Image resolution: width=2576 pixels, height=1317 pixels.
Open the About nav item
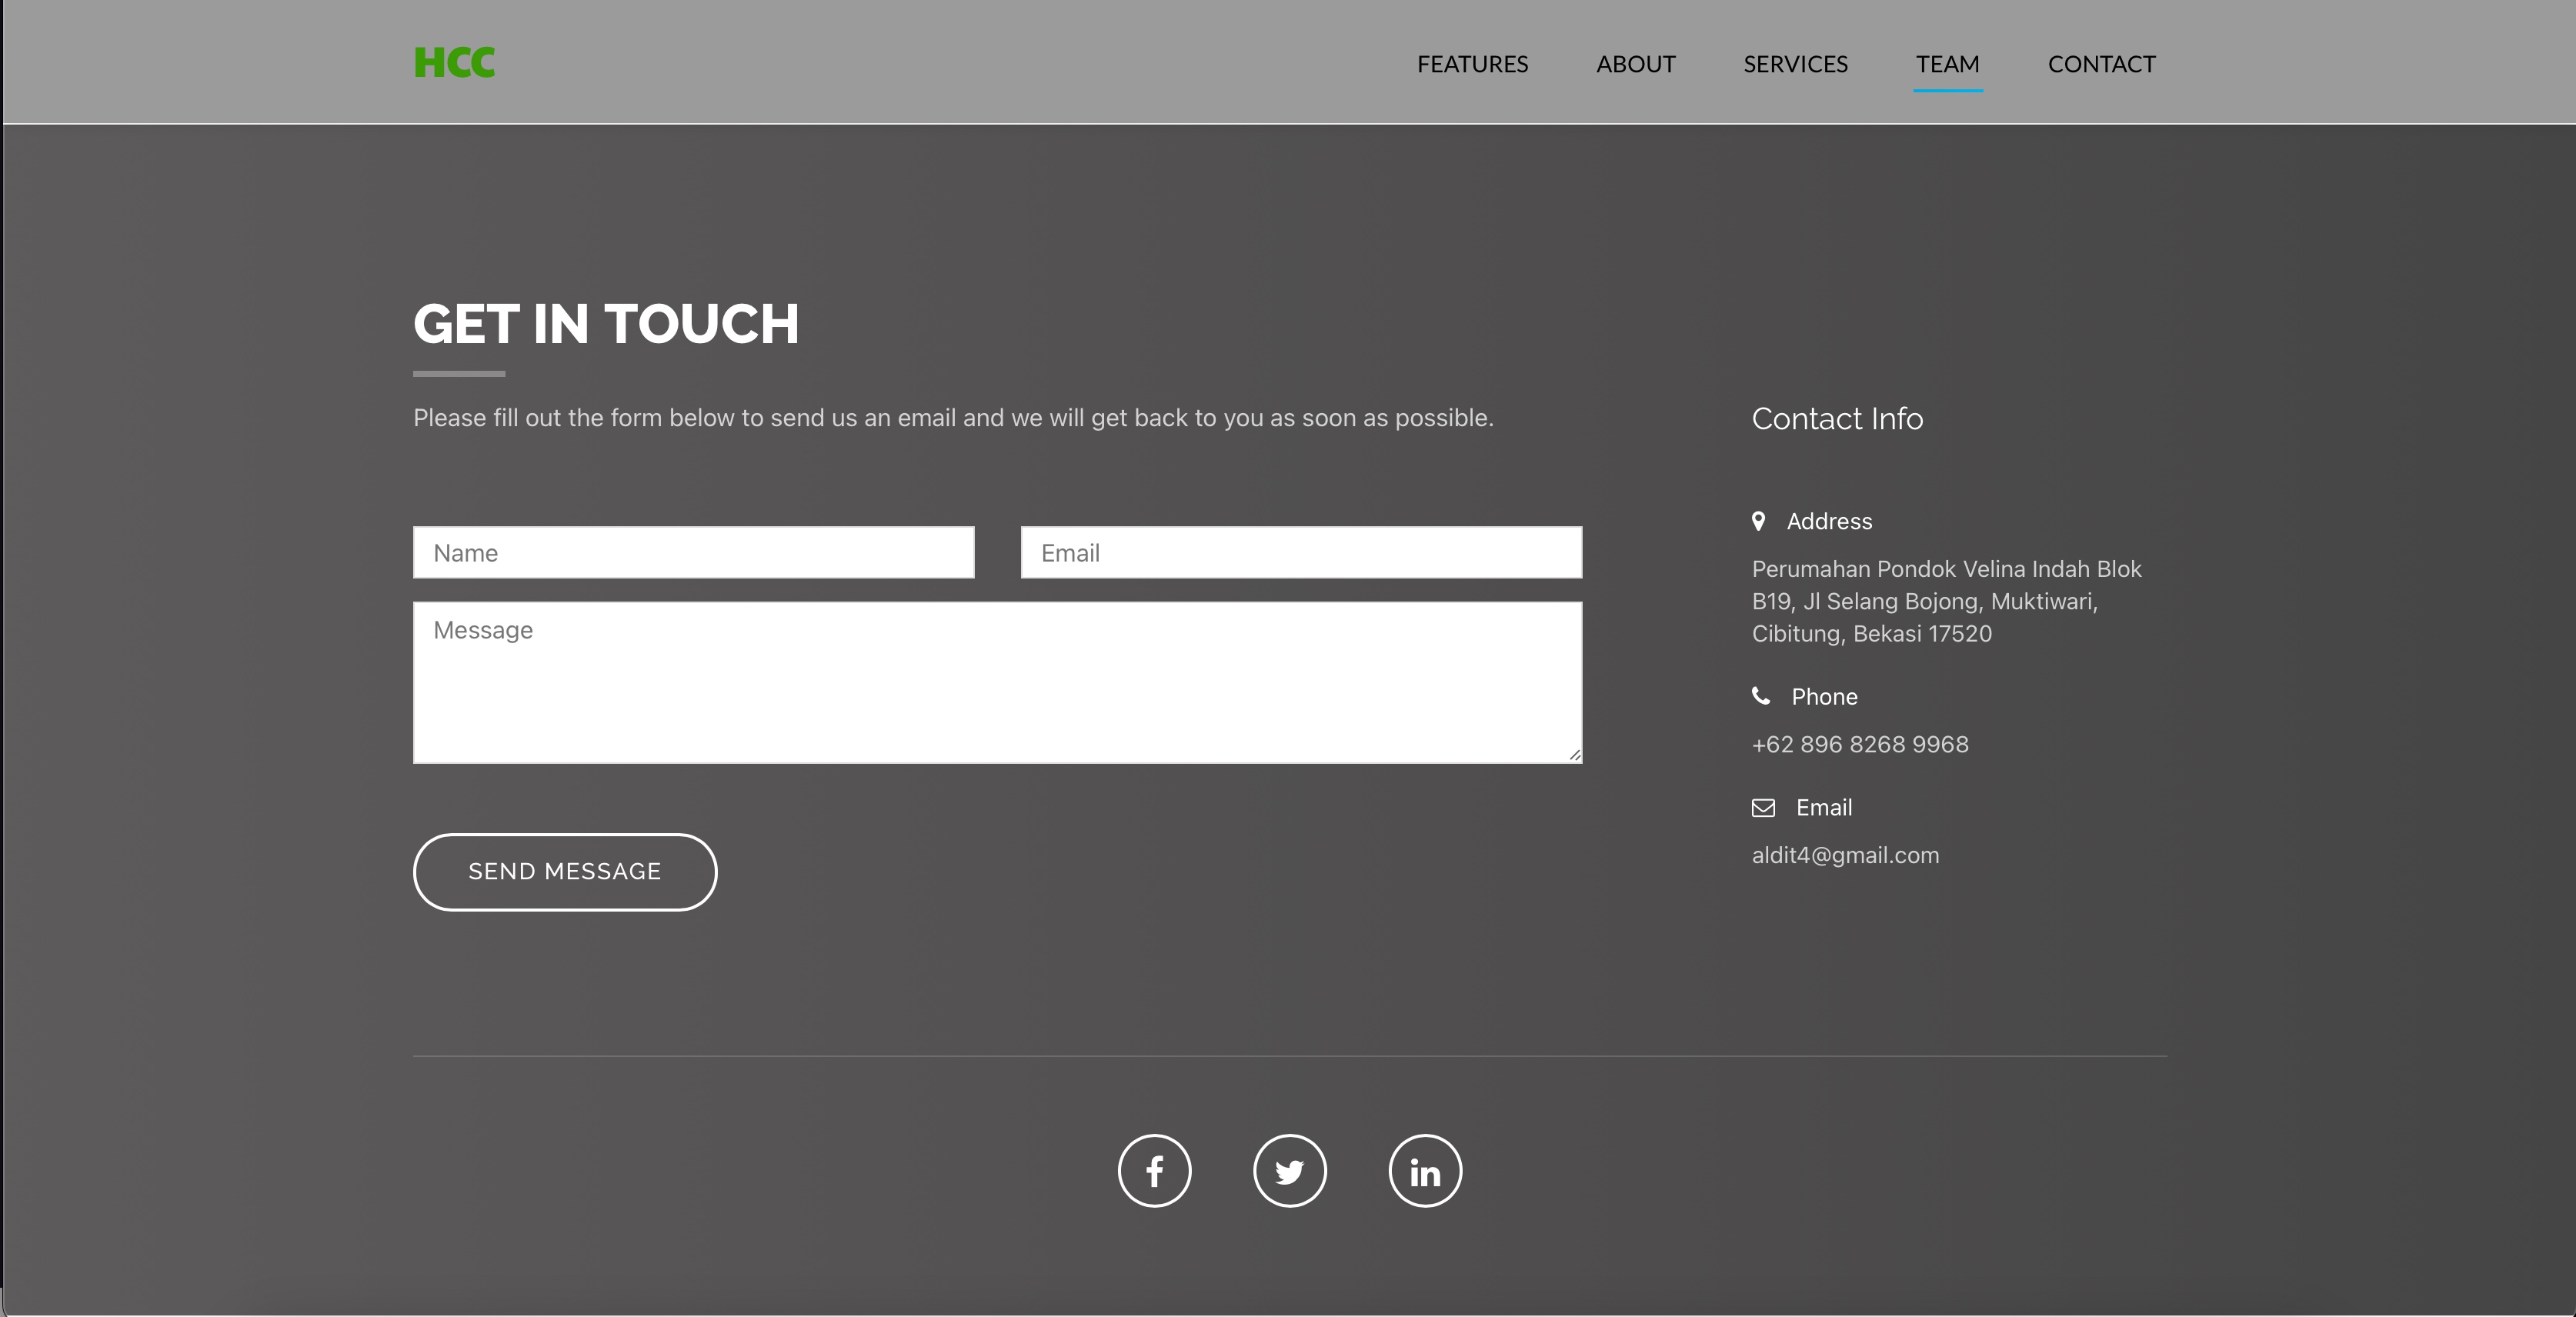1635,64
